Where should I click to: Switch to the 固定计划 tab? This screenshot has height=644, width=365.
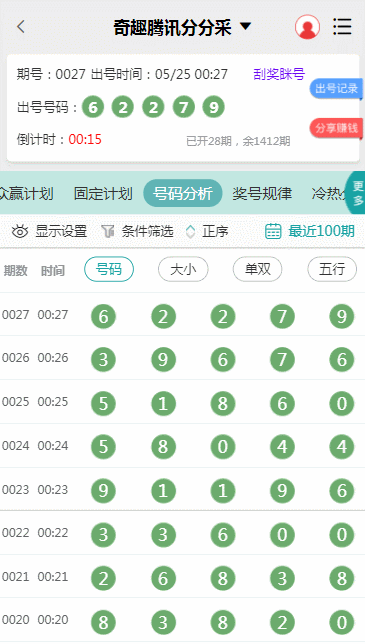[x=103, y=193]
